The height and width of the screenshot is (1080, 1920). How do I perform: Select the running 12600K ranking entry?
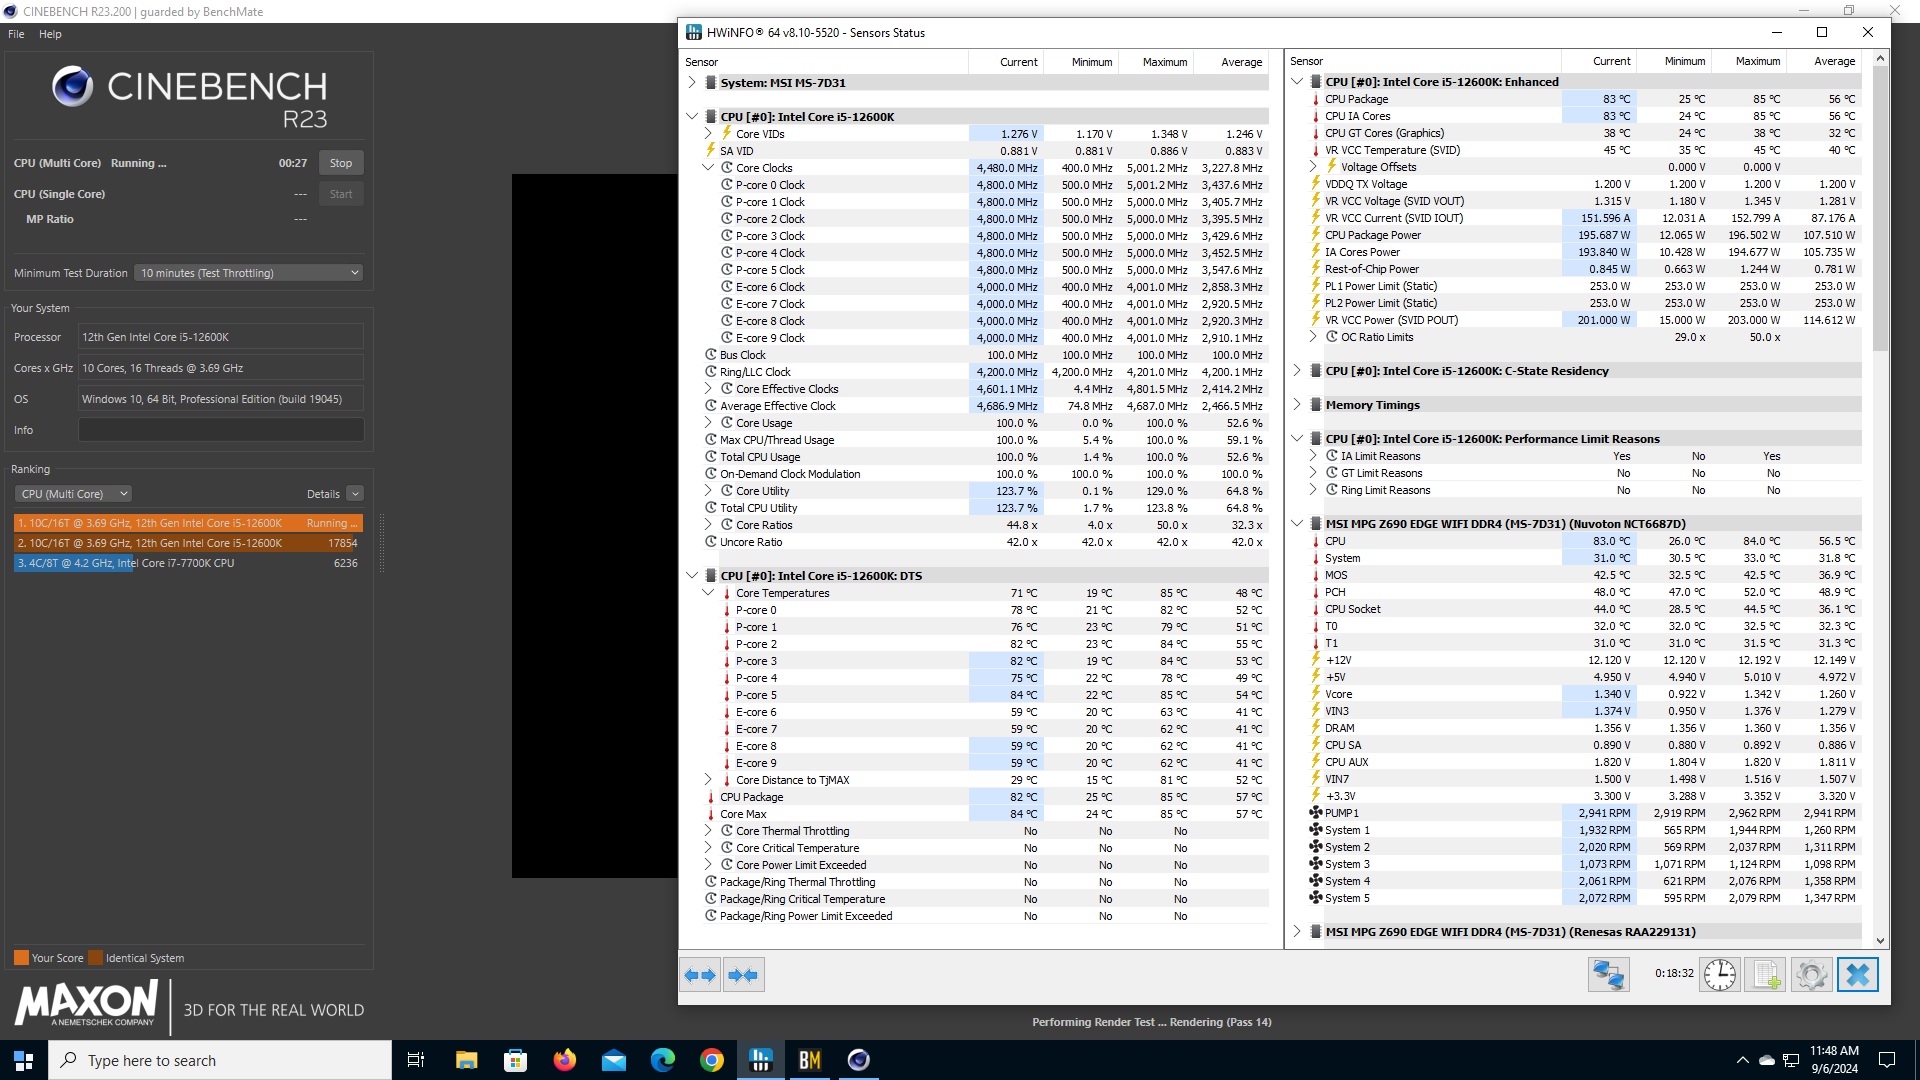coord(188,523)
